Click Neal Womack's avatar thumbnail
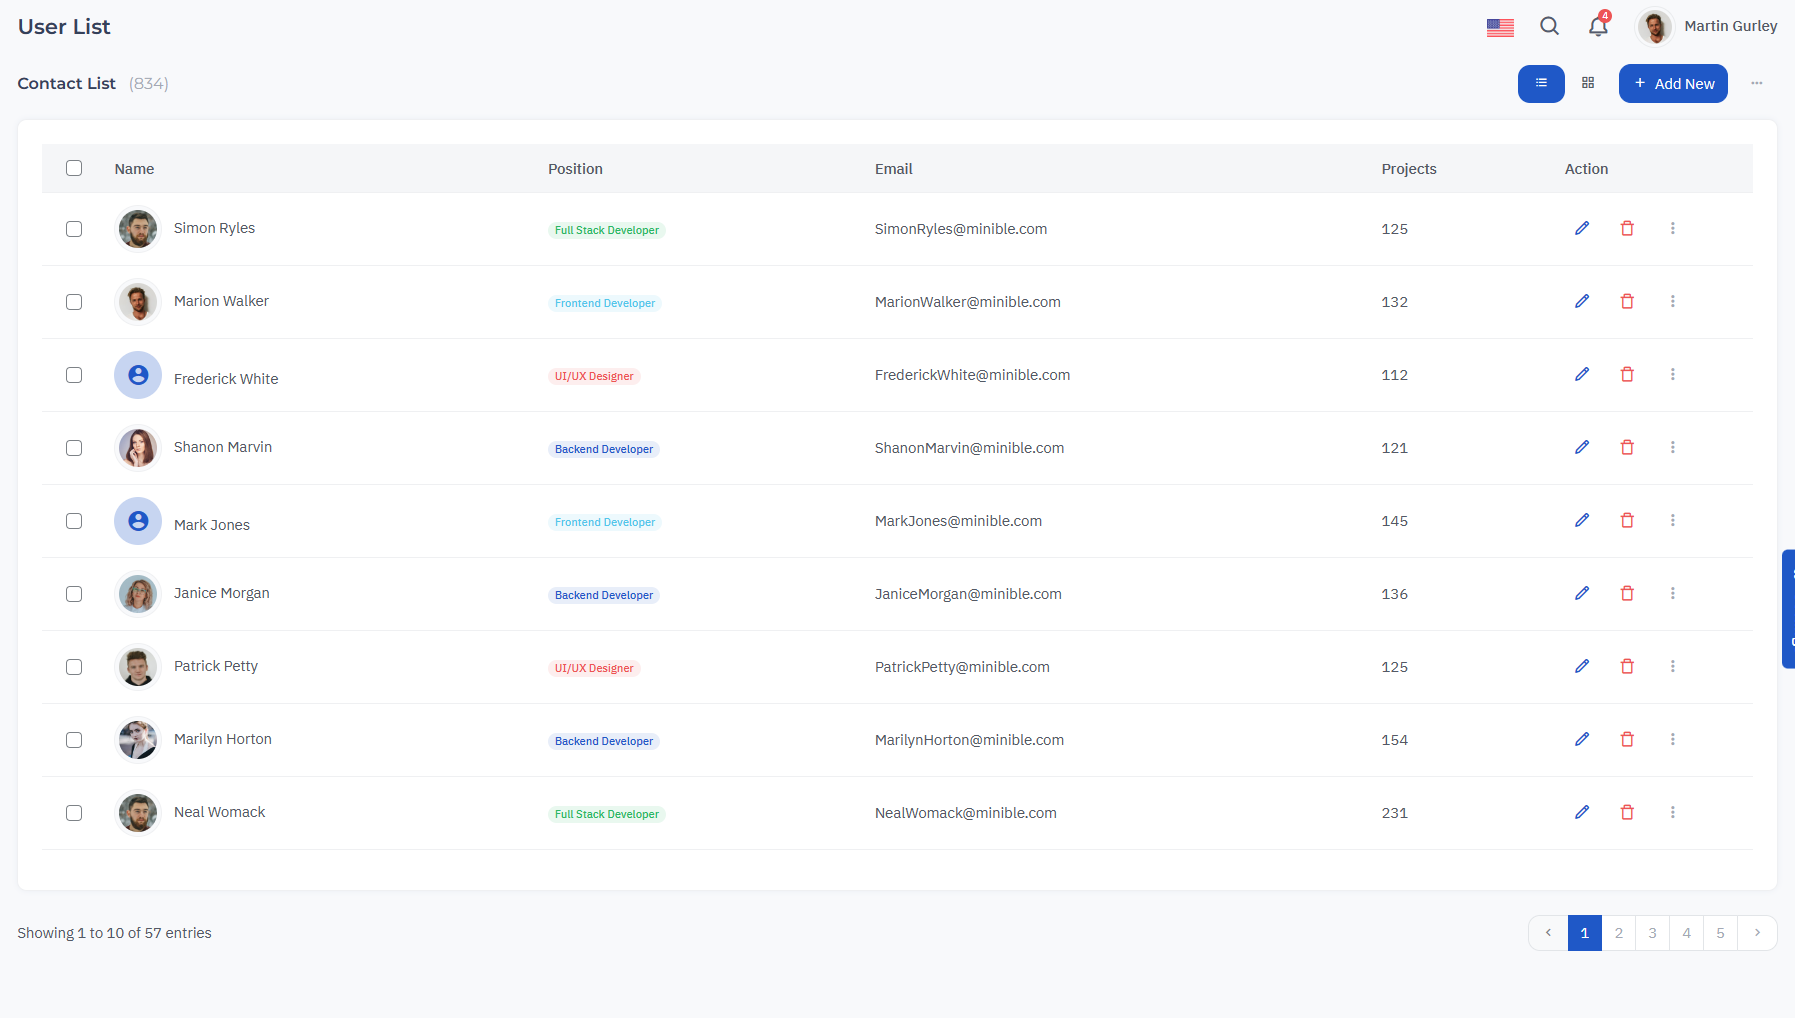1795x1018 pixels. coord(138,813)
